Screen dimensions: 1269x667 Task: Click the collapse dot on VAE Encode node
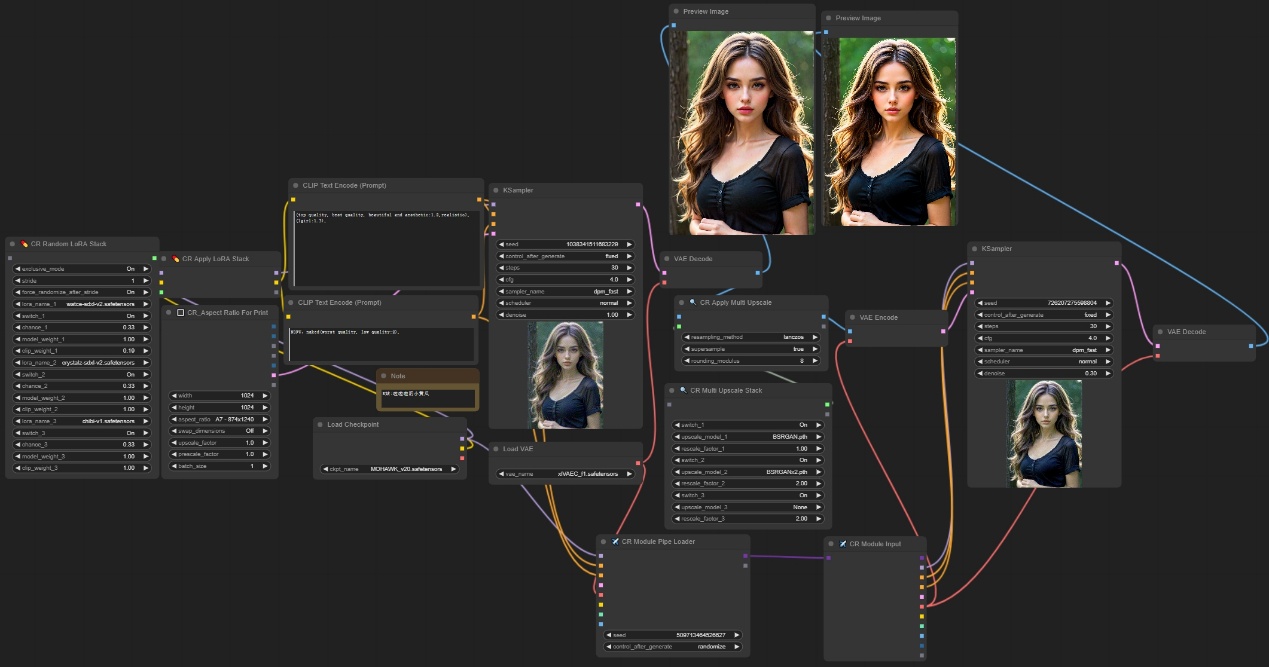tap(852, 317)
